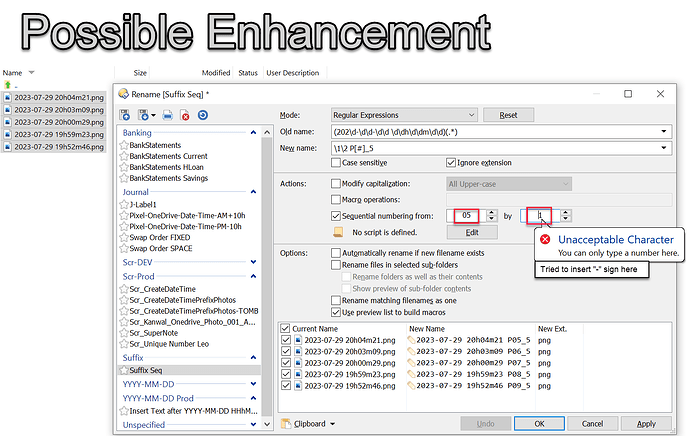Click the Reset button beside Mode
Viewport: 690px width, 436px height.
[x=508, y=115]
